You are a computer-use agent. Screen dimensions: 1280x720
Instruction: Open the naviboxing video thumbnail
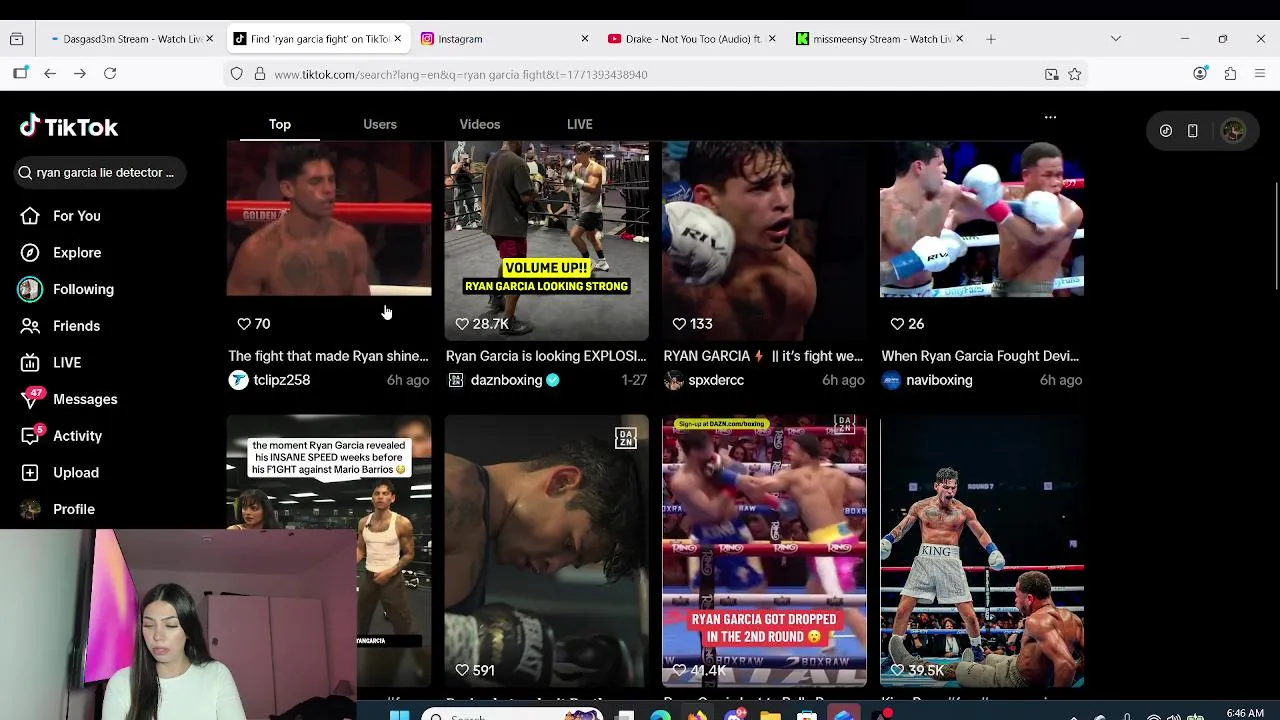982,240
